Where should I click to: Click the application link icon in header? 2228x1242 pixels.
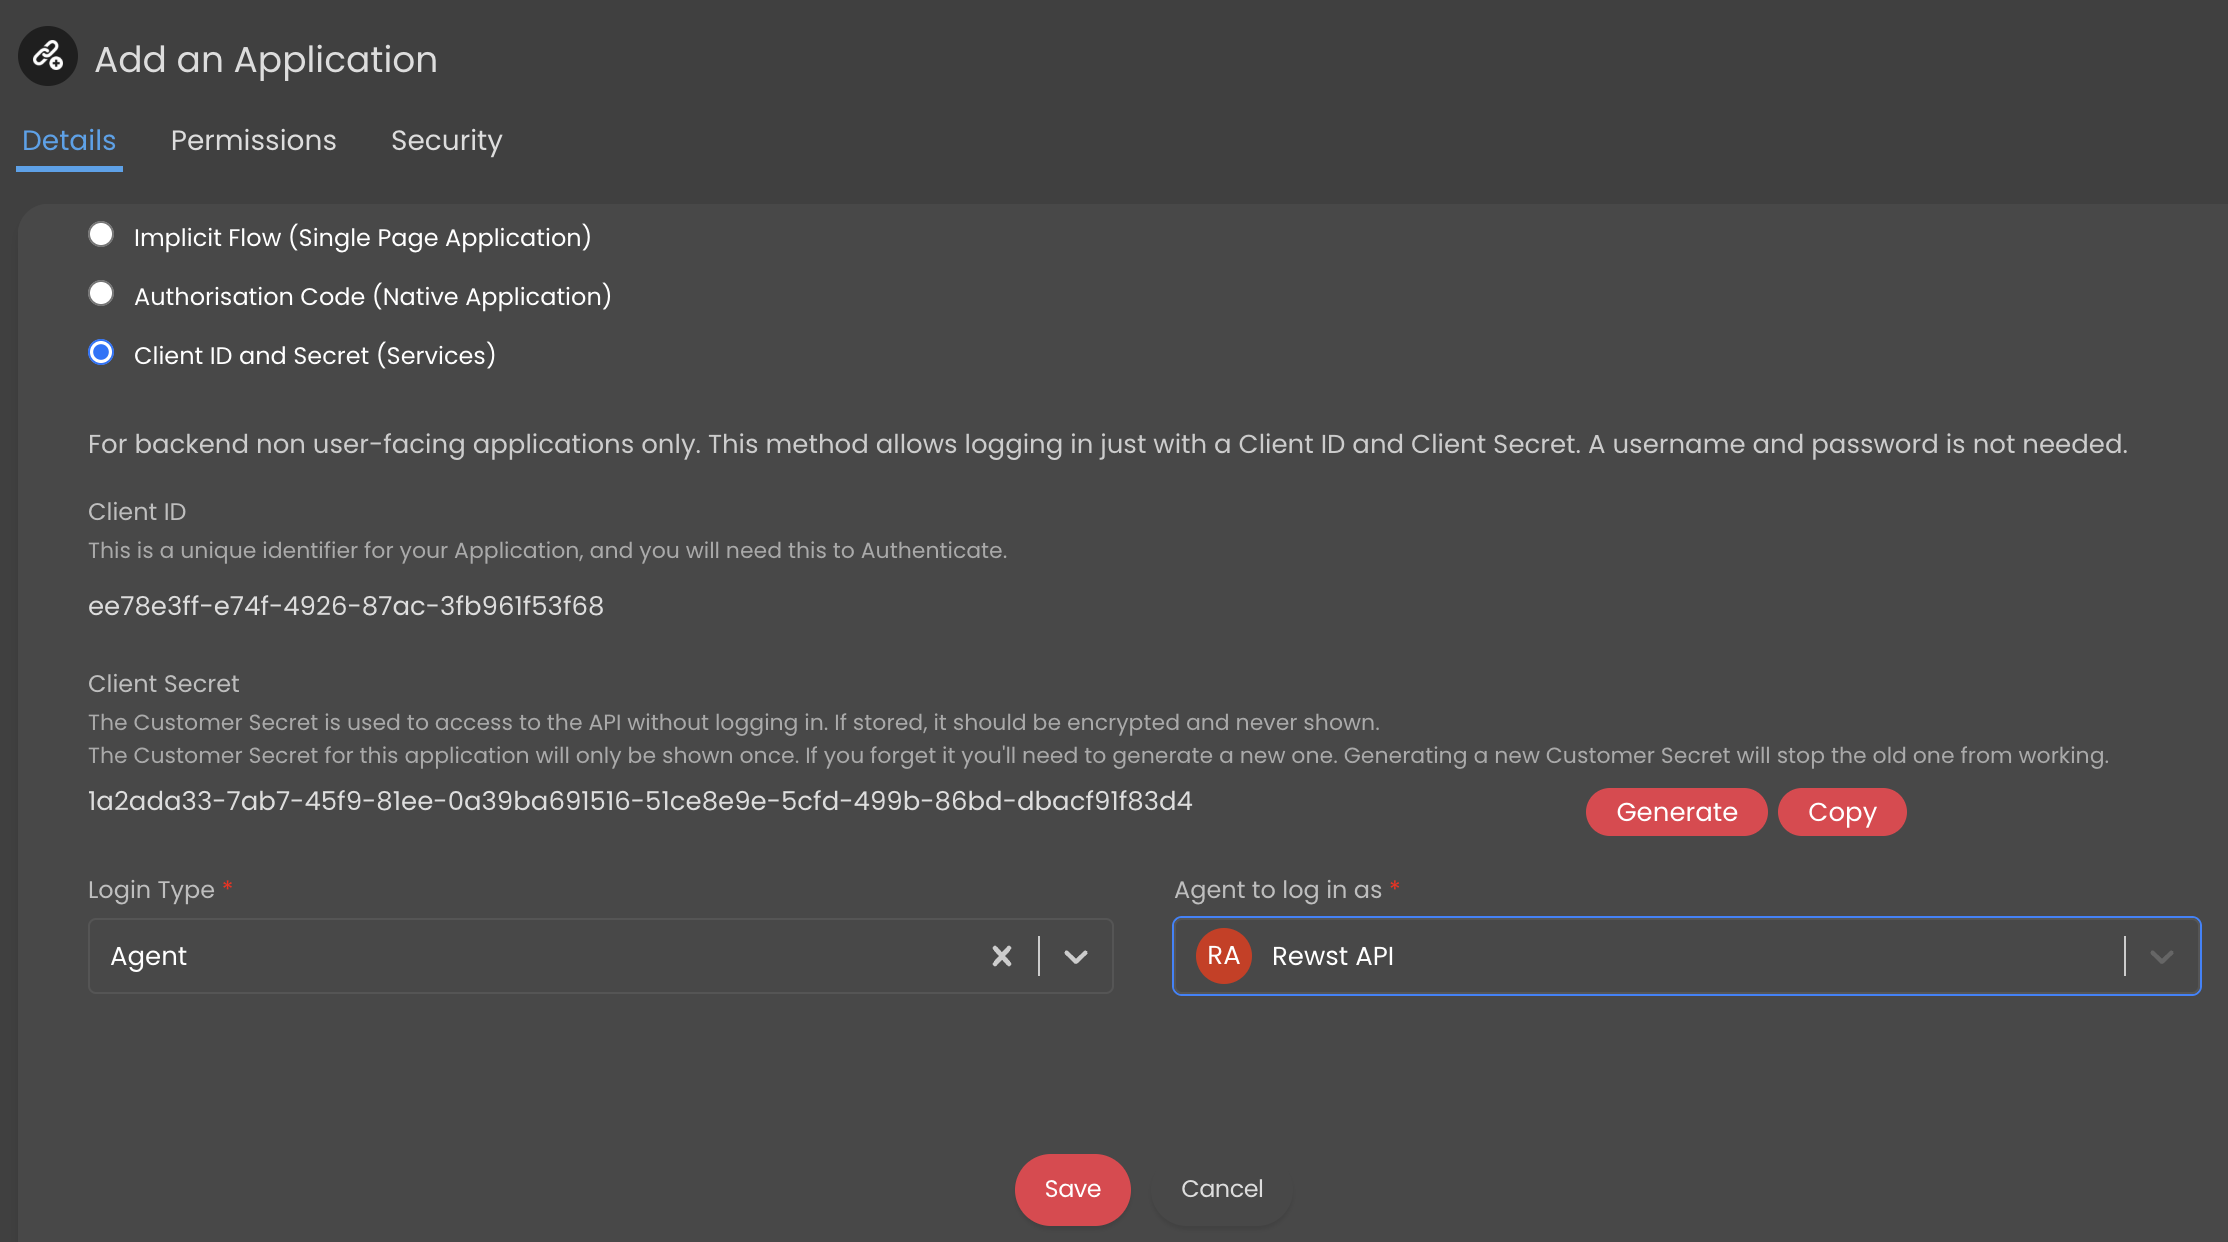tap(48, 56)
